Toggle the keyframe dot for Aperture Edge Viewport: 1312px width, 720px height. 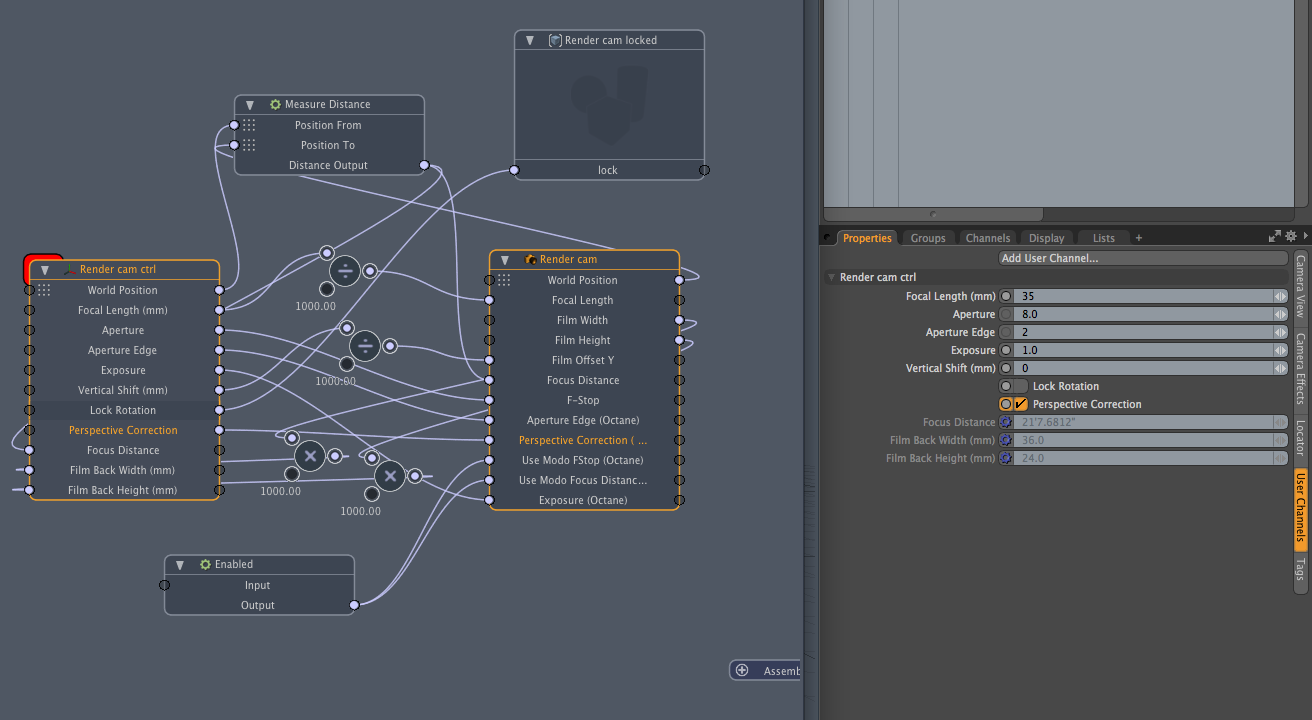click(1006, 332)
